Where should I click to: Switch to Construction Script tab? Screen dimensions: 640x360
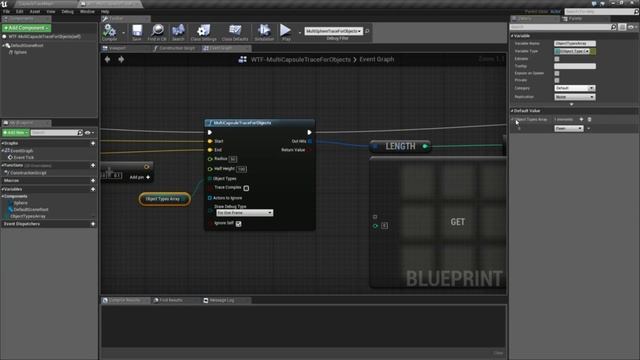(x=177, y=48)
